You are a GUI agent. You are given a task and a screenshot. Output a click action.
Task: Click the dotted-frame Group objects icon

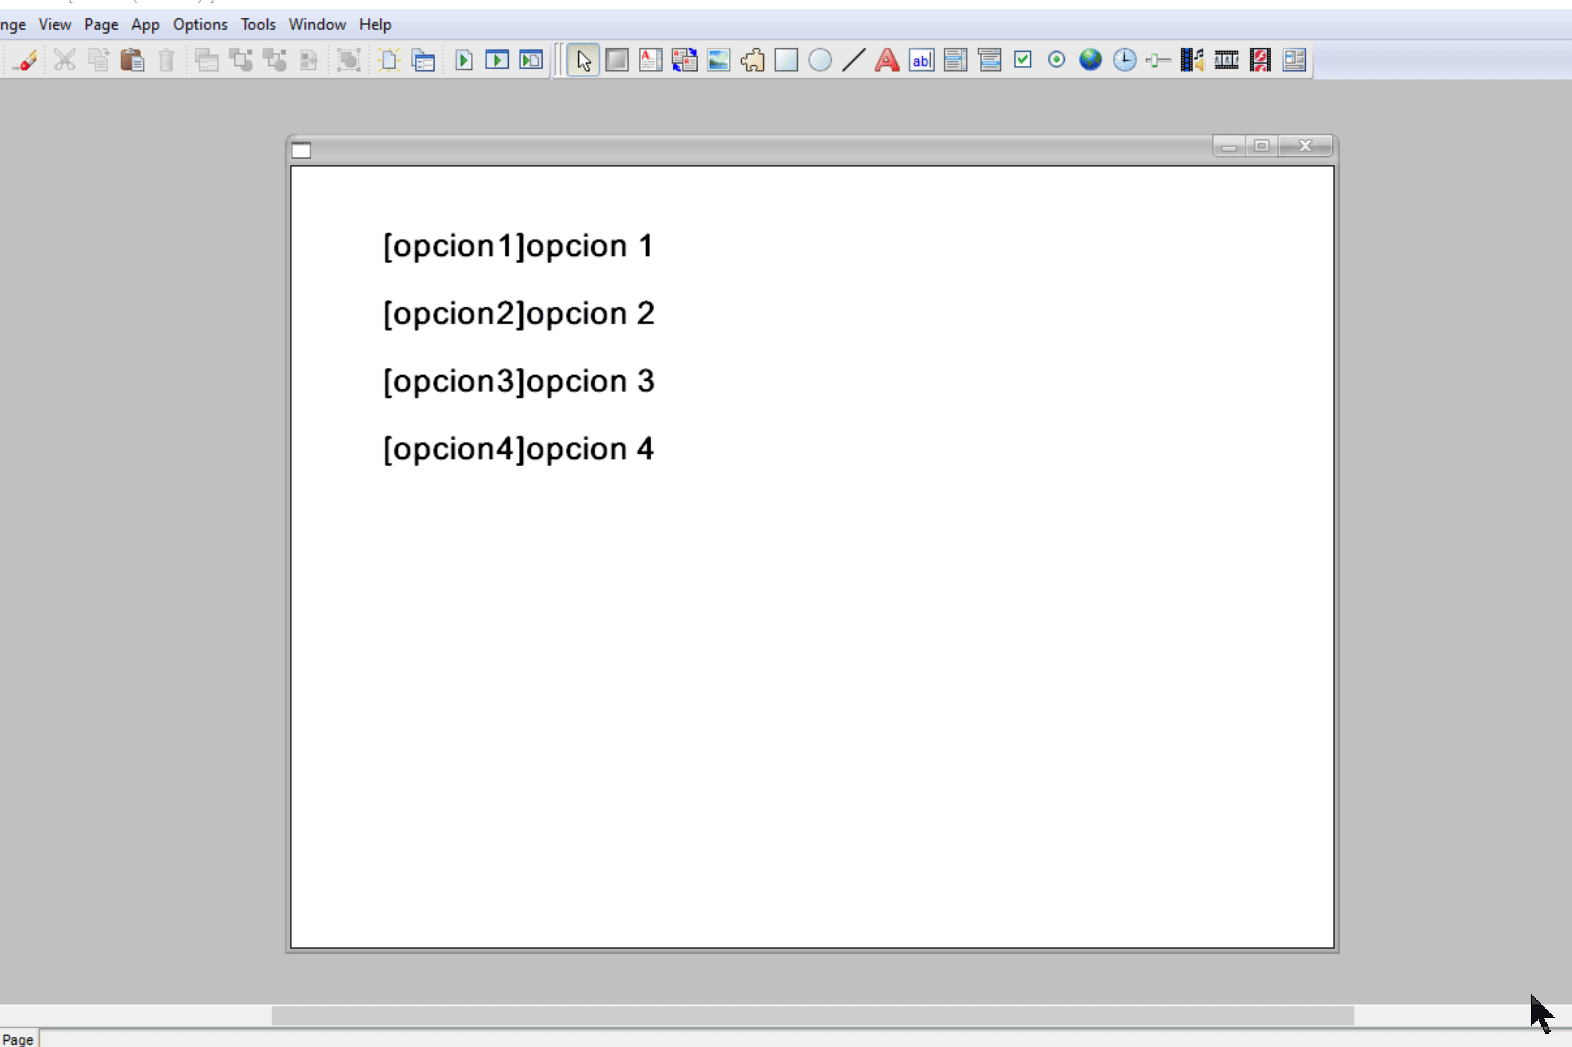(x=348, y=60)
